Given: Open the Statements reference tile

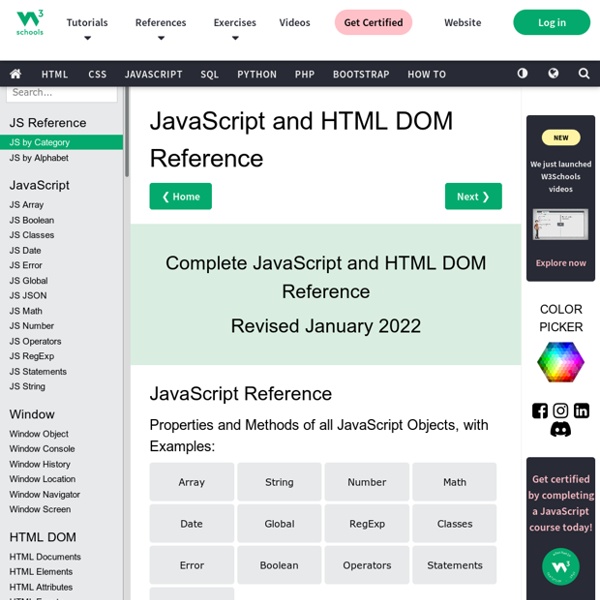Looking at the screenshot, I should (x=455, y=565).
